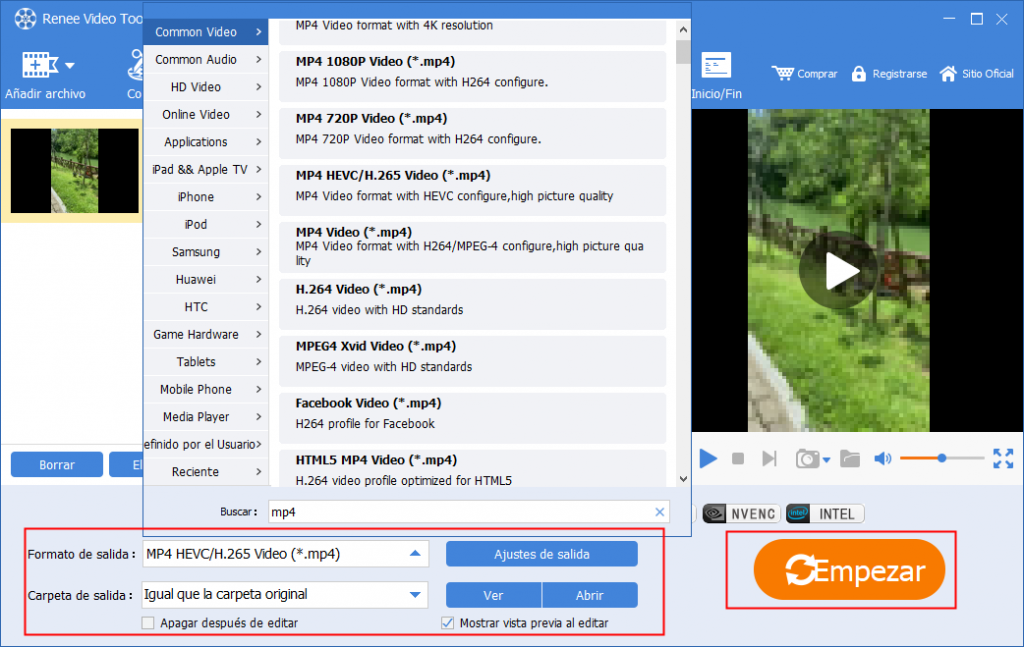Open Registrarse with the lock icon
The height and width of the screenshot is (647, 1024).
point(858,73)
